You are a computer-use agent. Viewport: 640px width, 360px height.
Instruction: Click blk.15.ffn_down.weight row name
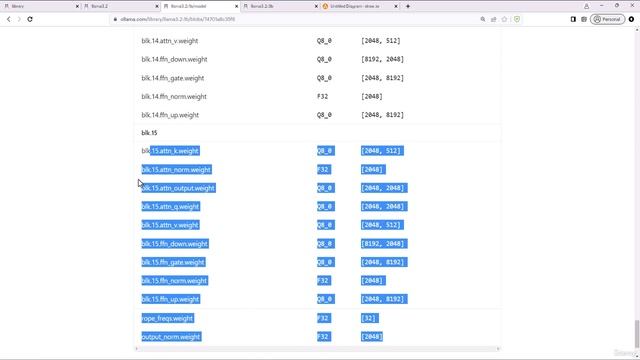(175, 244)
